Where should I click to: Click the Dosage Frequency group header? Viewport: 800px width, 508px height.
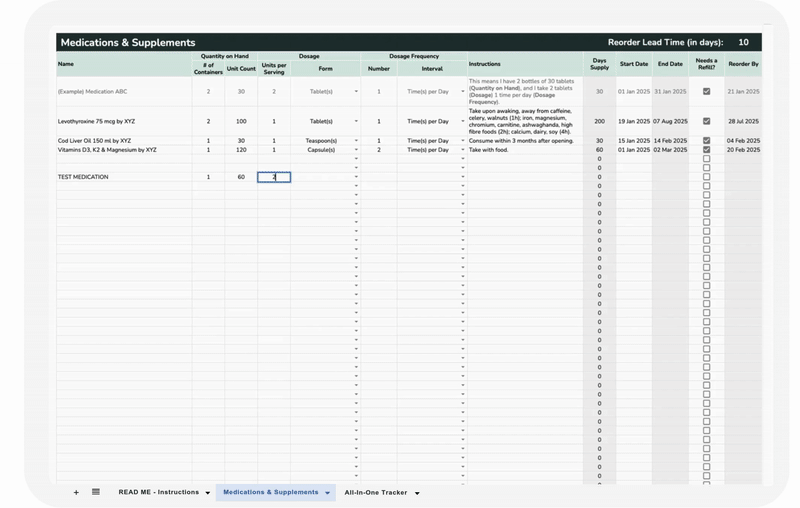tap(414, 56)
